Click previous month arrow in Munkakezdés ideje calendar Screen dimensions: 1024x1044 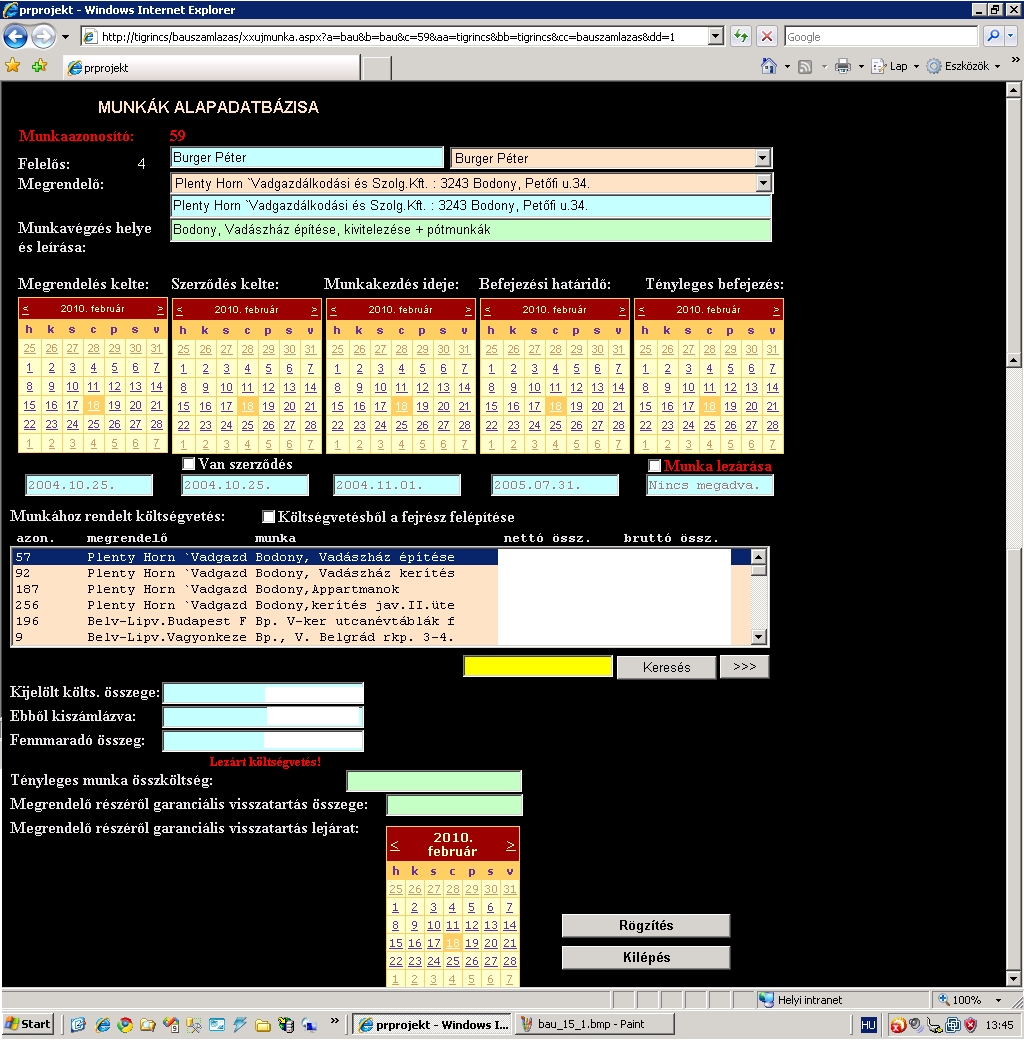[334, 310]
